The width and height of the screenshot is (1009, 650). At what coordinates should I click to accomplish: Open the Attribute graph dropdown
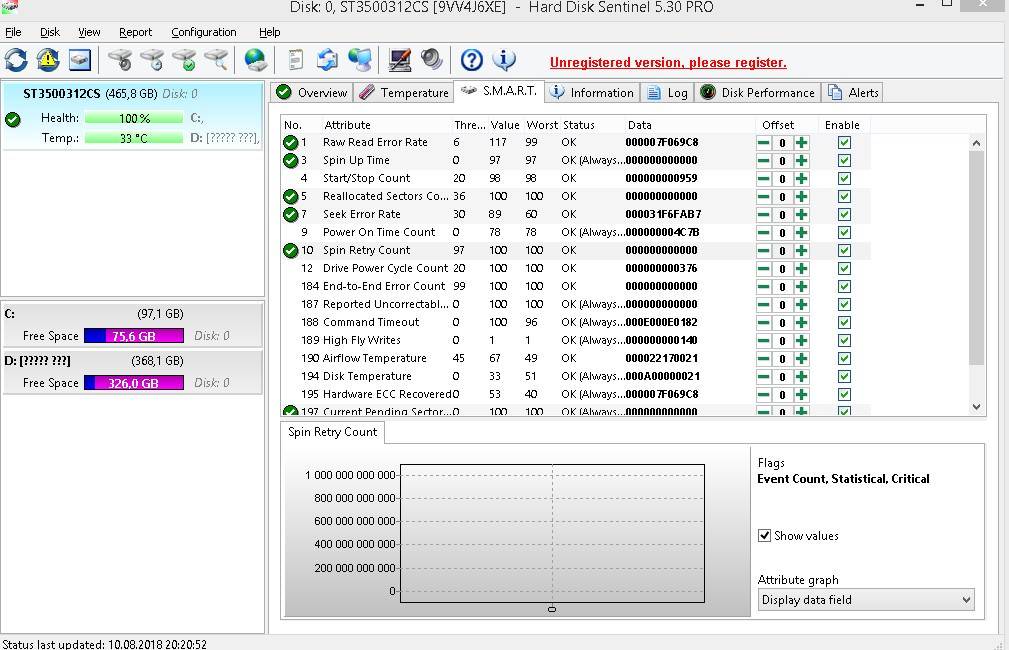[x=865, y=600]
